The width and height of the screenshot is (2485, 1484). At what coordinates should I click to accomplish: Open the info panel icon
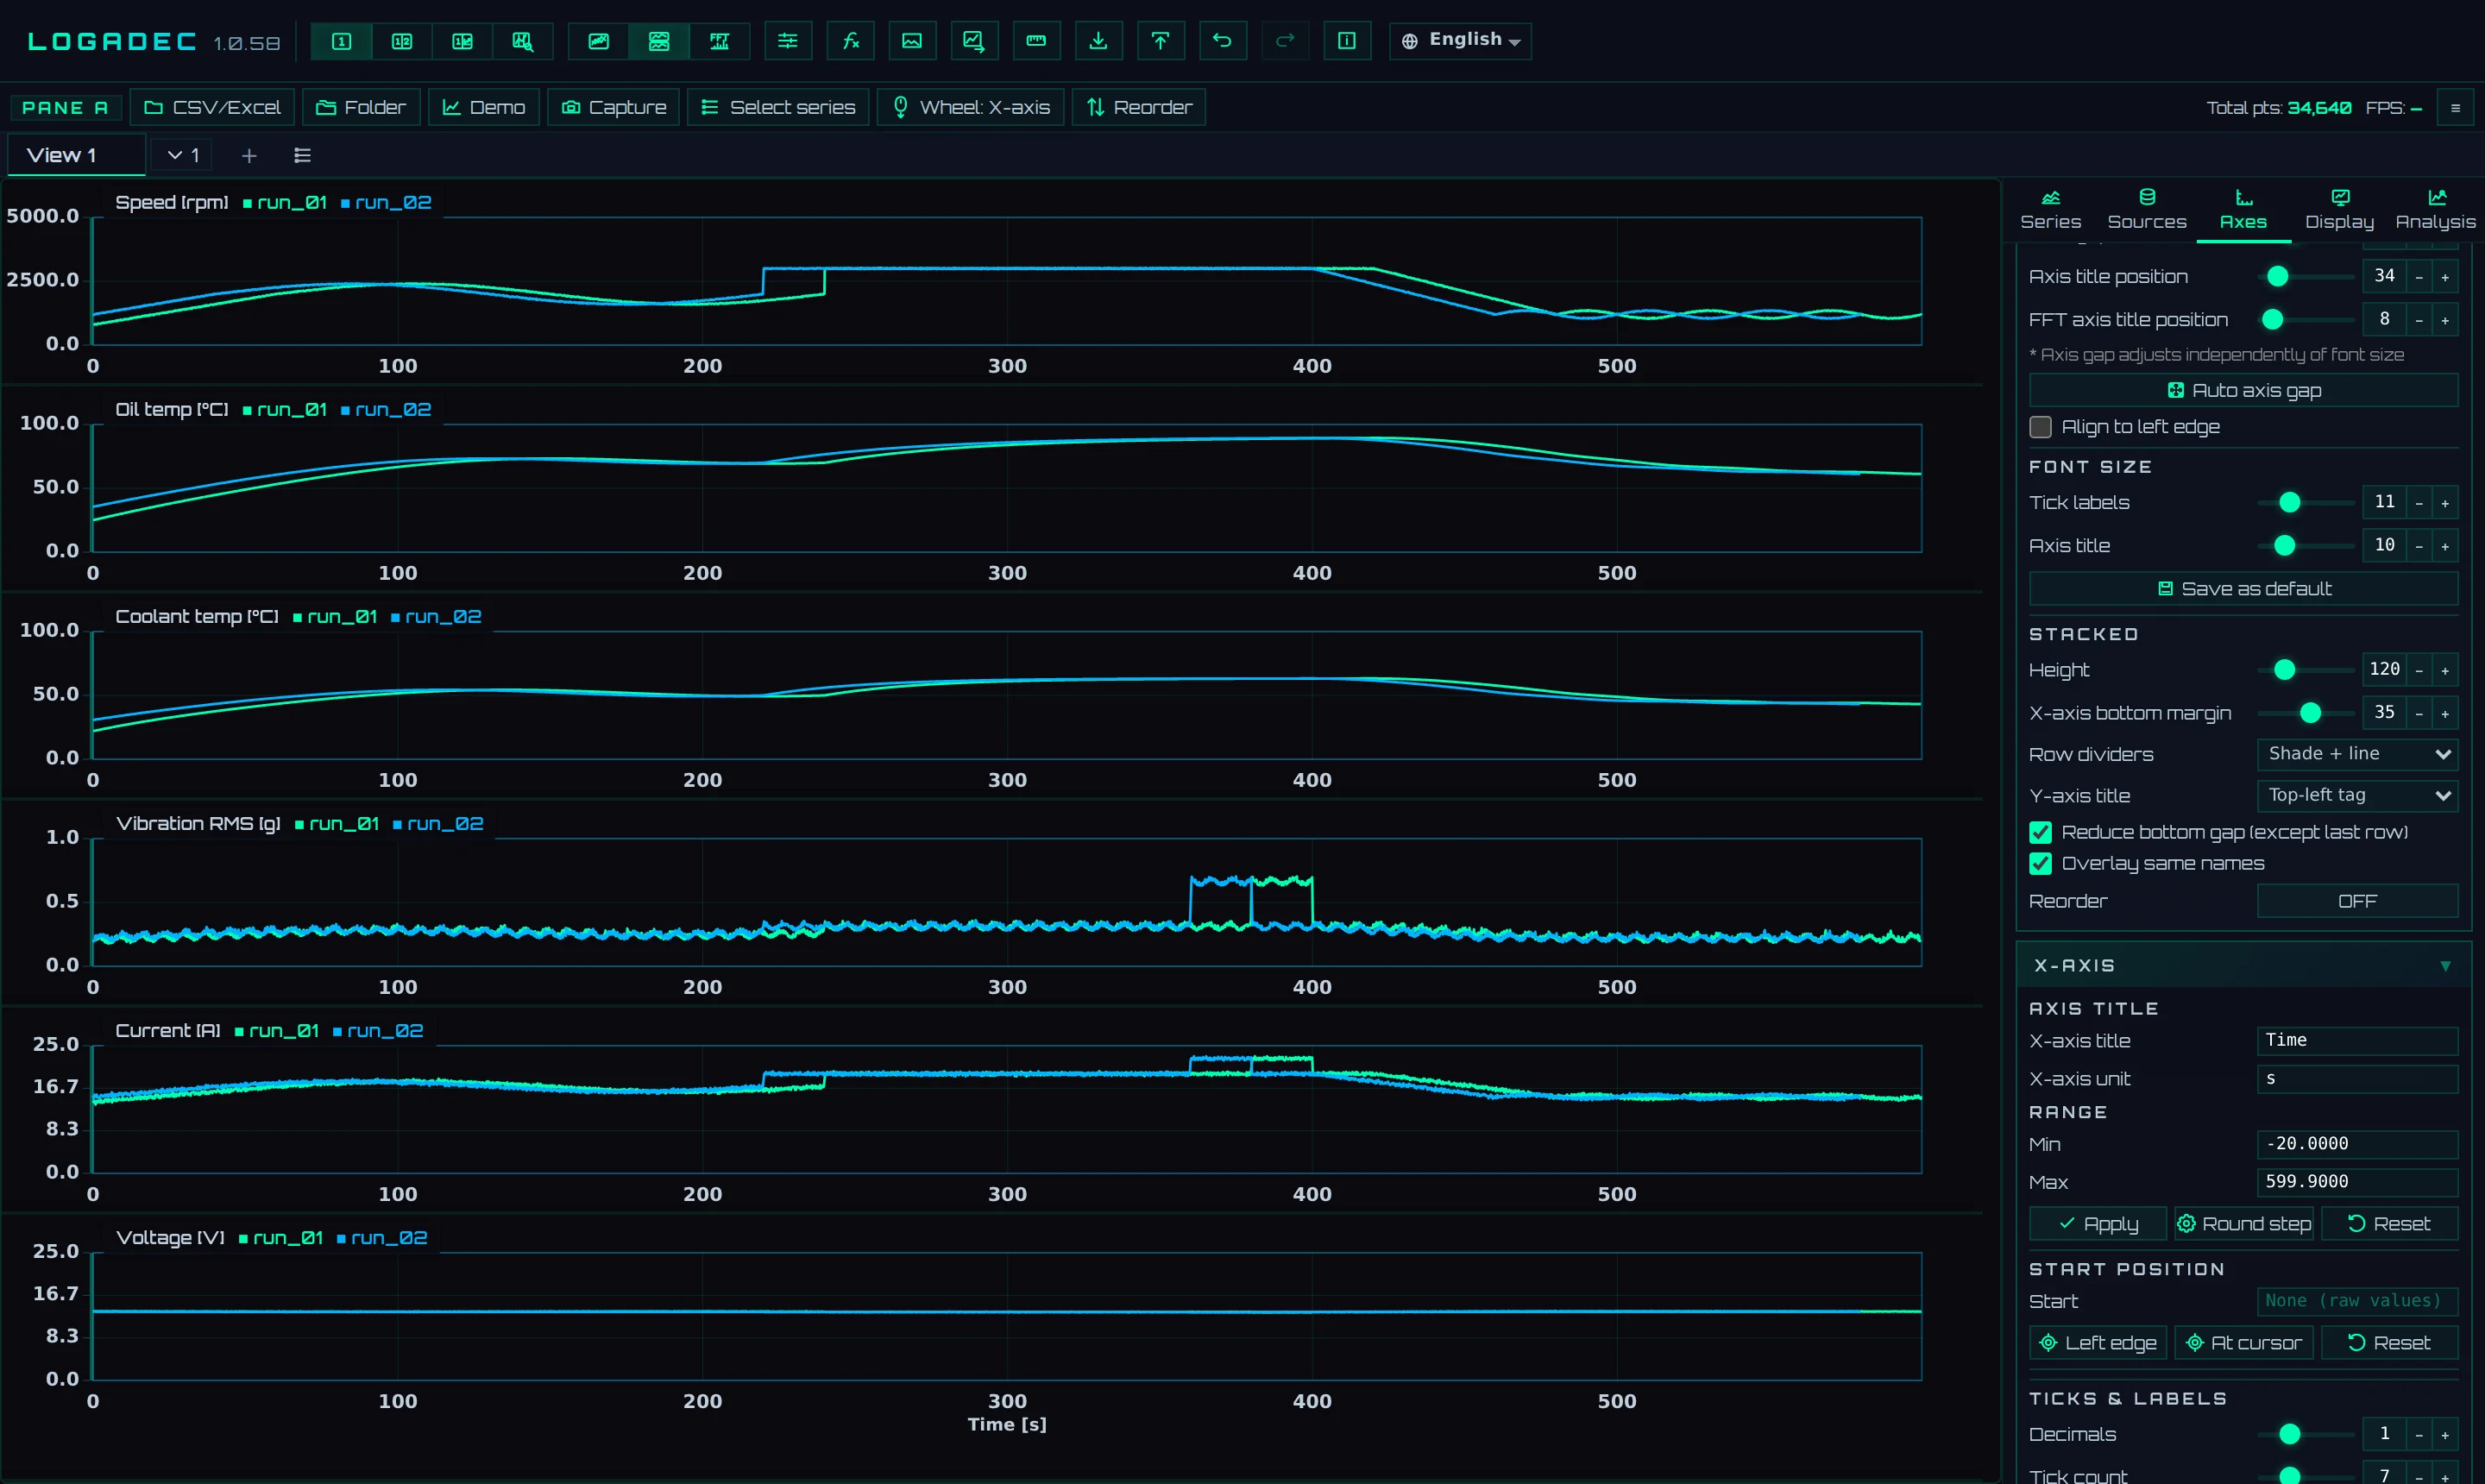1347,41
